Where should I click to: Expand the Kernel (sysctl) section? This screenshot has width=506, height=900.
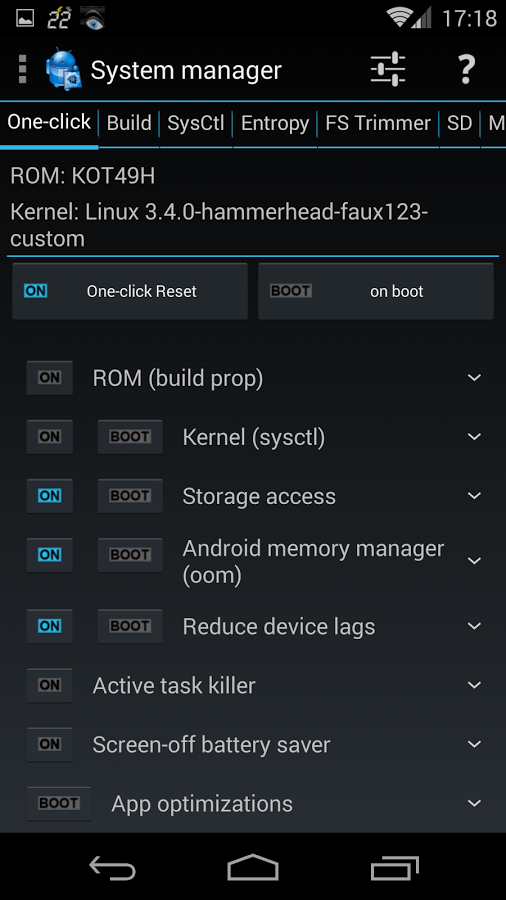pyautogui.click(x=474, y=437)
